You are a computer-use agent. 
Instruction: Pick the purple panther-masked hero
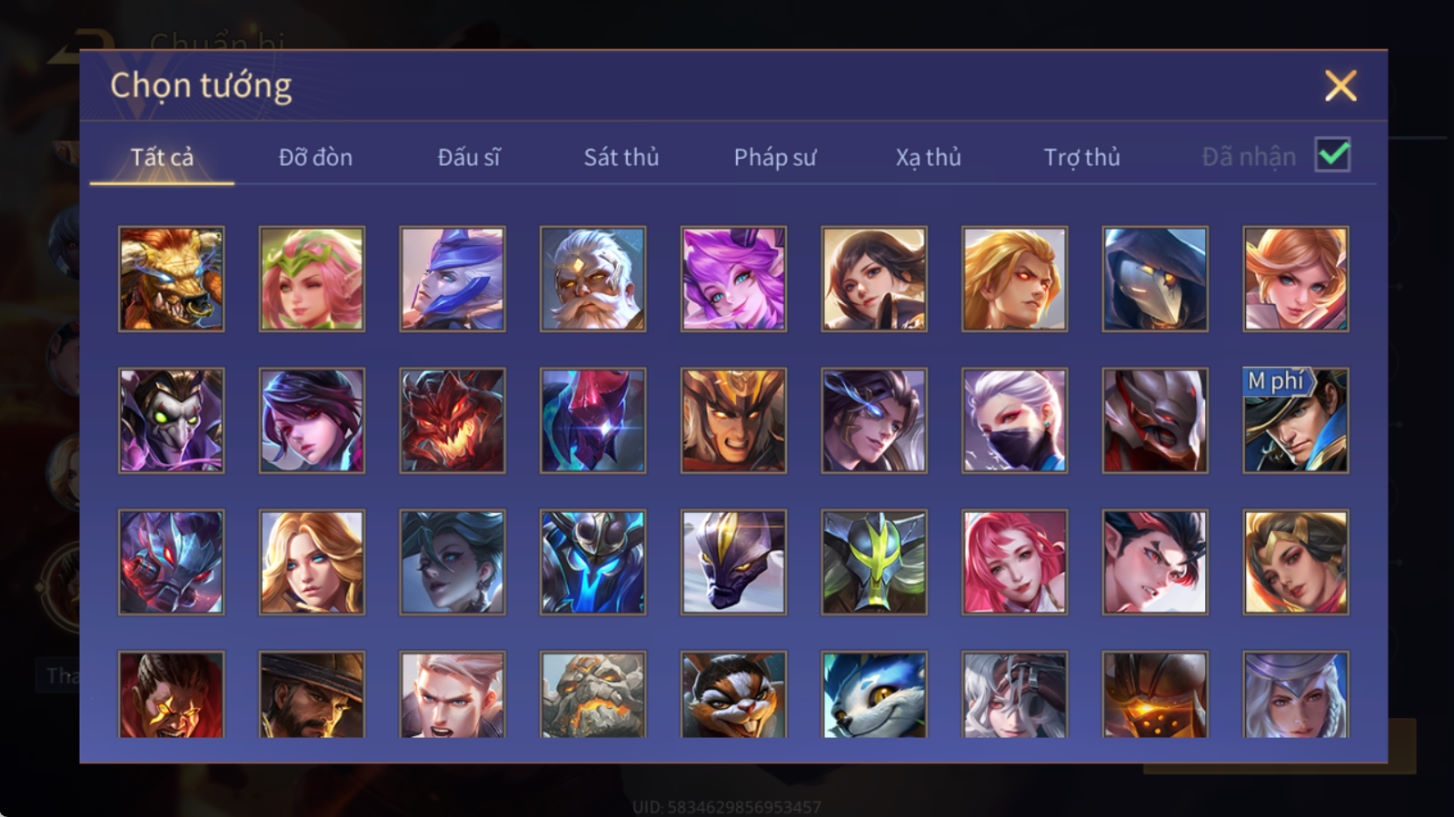(x=733, y=562)
